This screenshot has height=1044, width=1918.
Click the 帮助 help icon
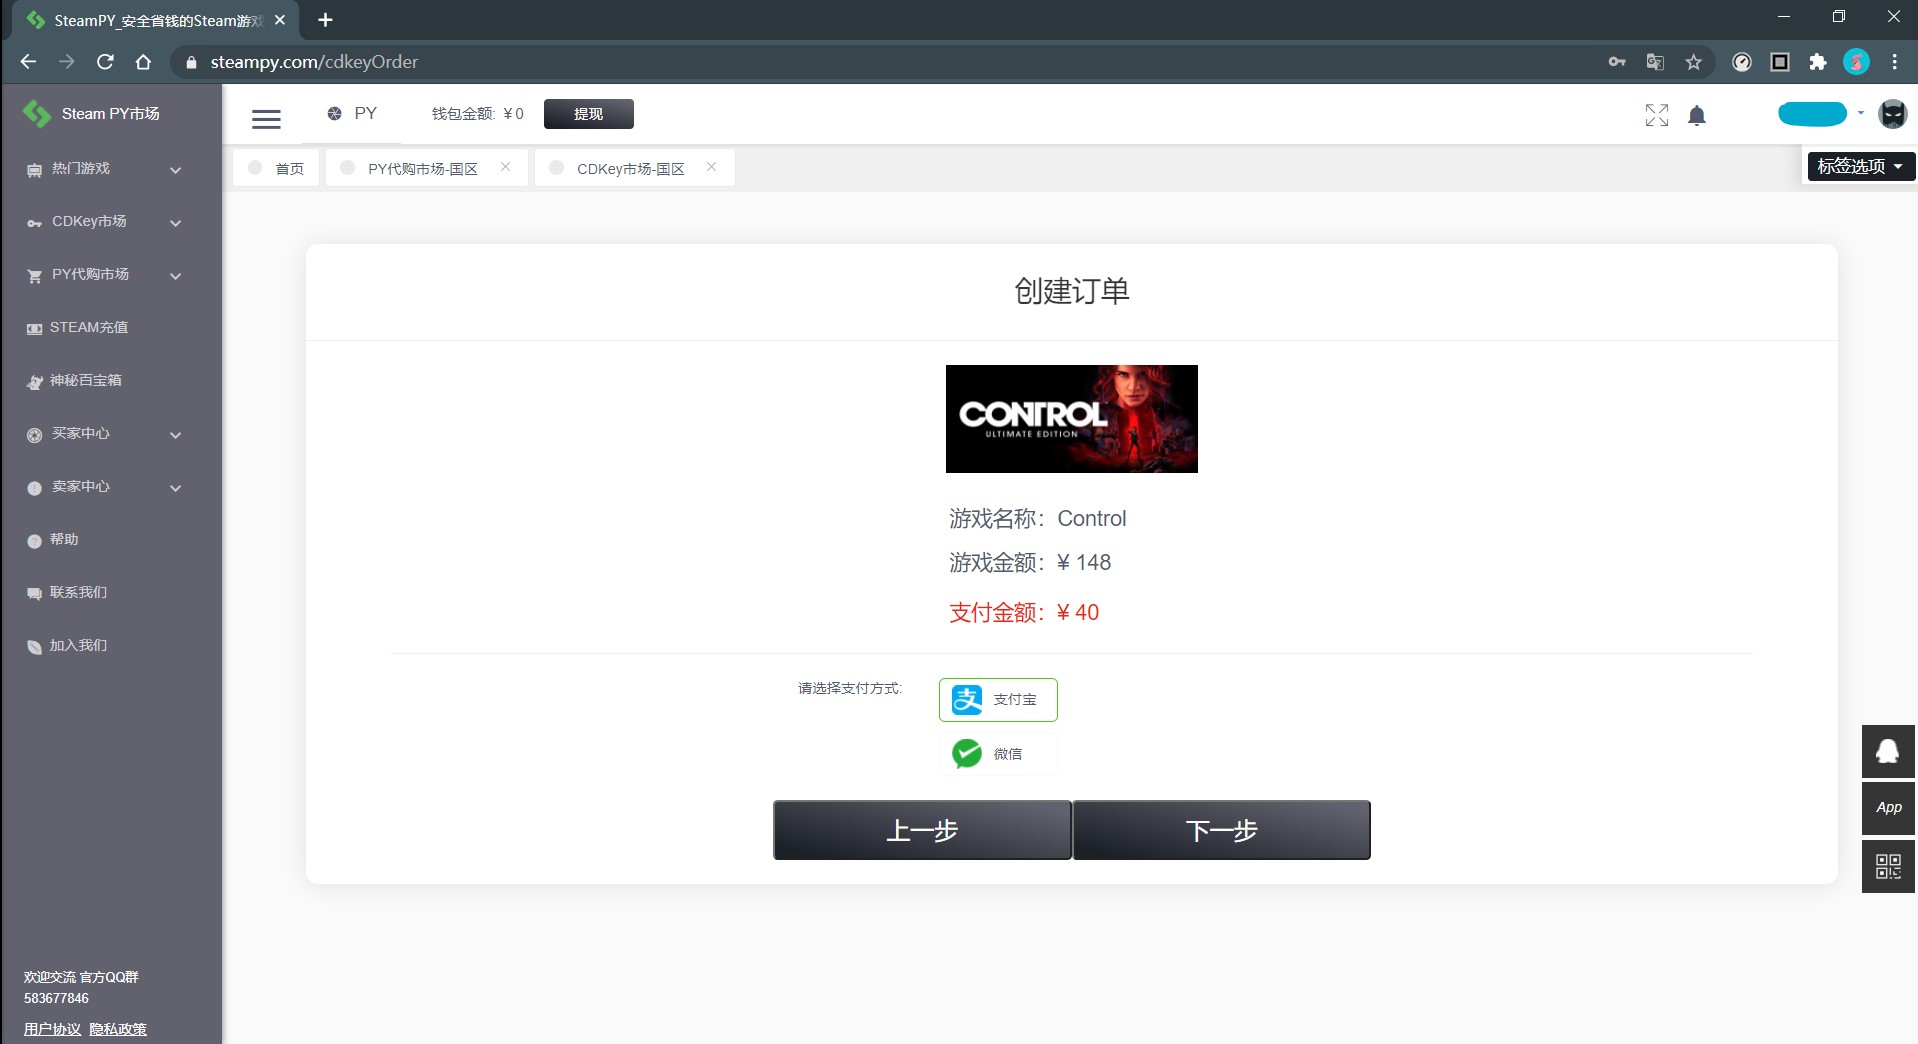[x=34, y=541]
